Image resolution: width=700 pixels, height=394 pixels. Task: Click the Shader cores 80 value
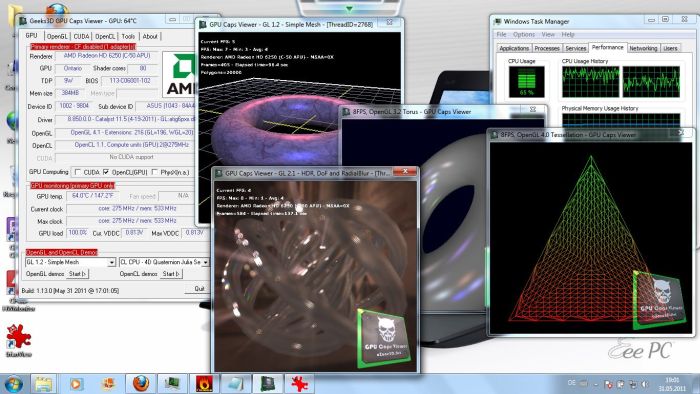pyautogui.click(x=143, y=68)
